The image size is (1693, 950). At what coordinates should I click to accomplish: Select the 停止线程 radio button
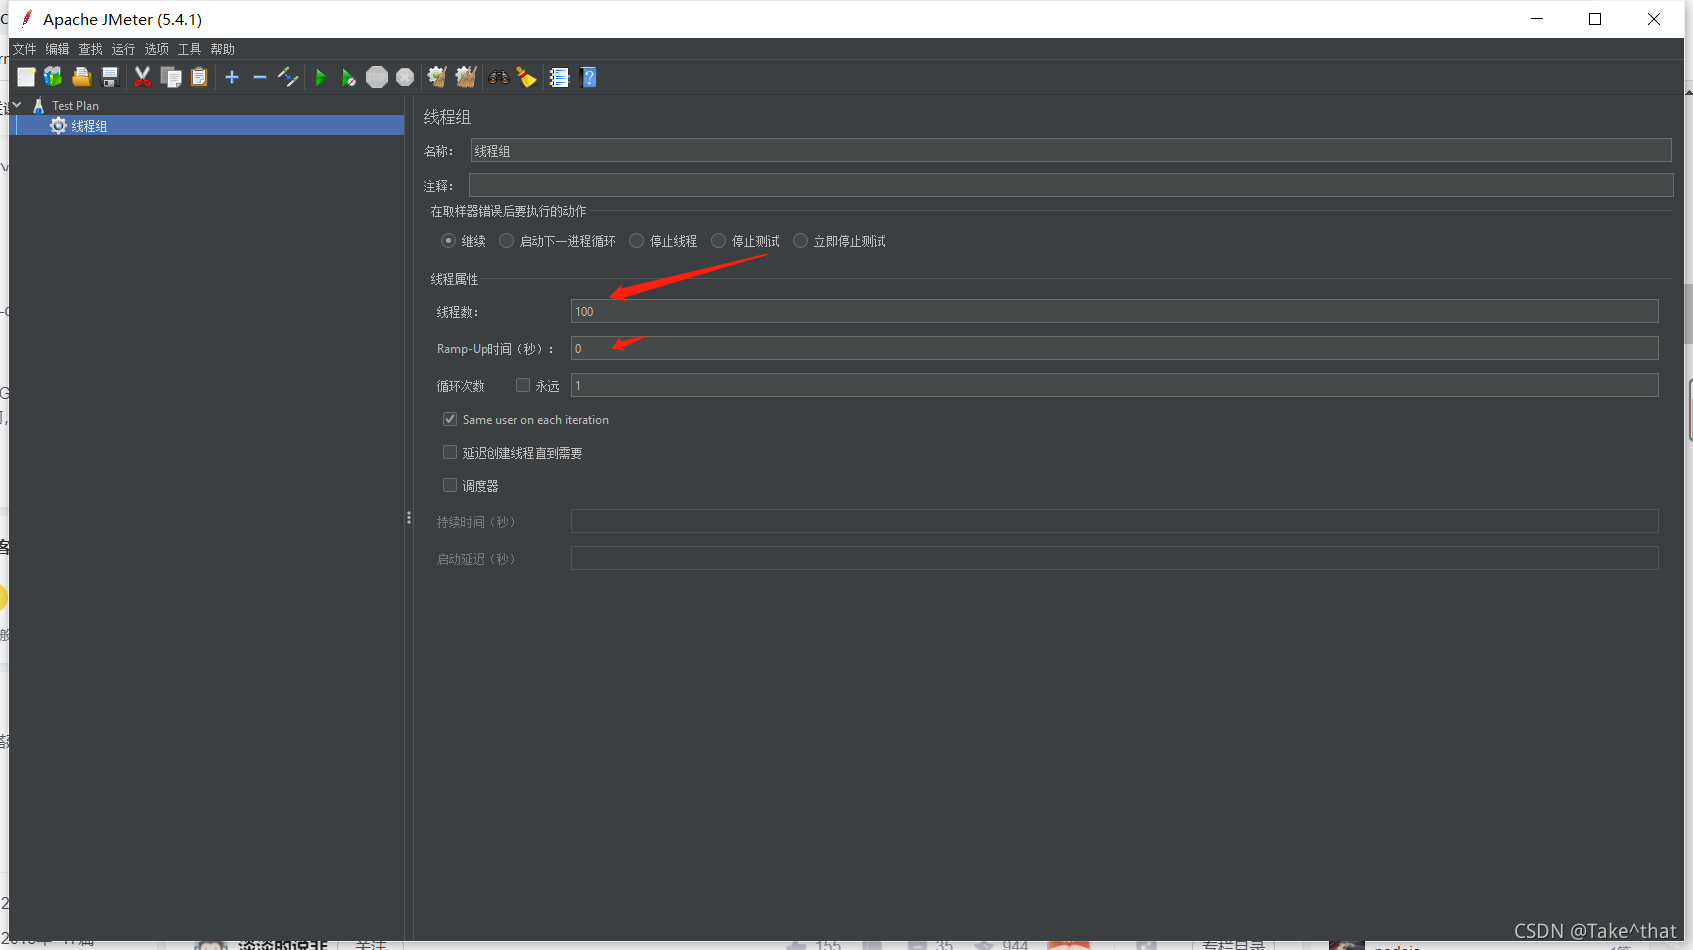pyautogui.click(x=636, y=241)
